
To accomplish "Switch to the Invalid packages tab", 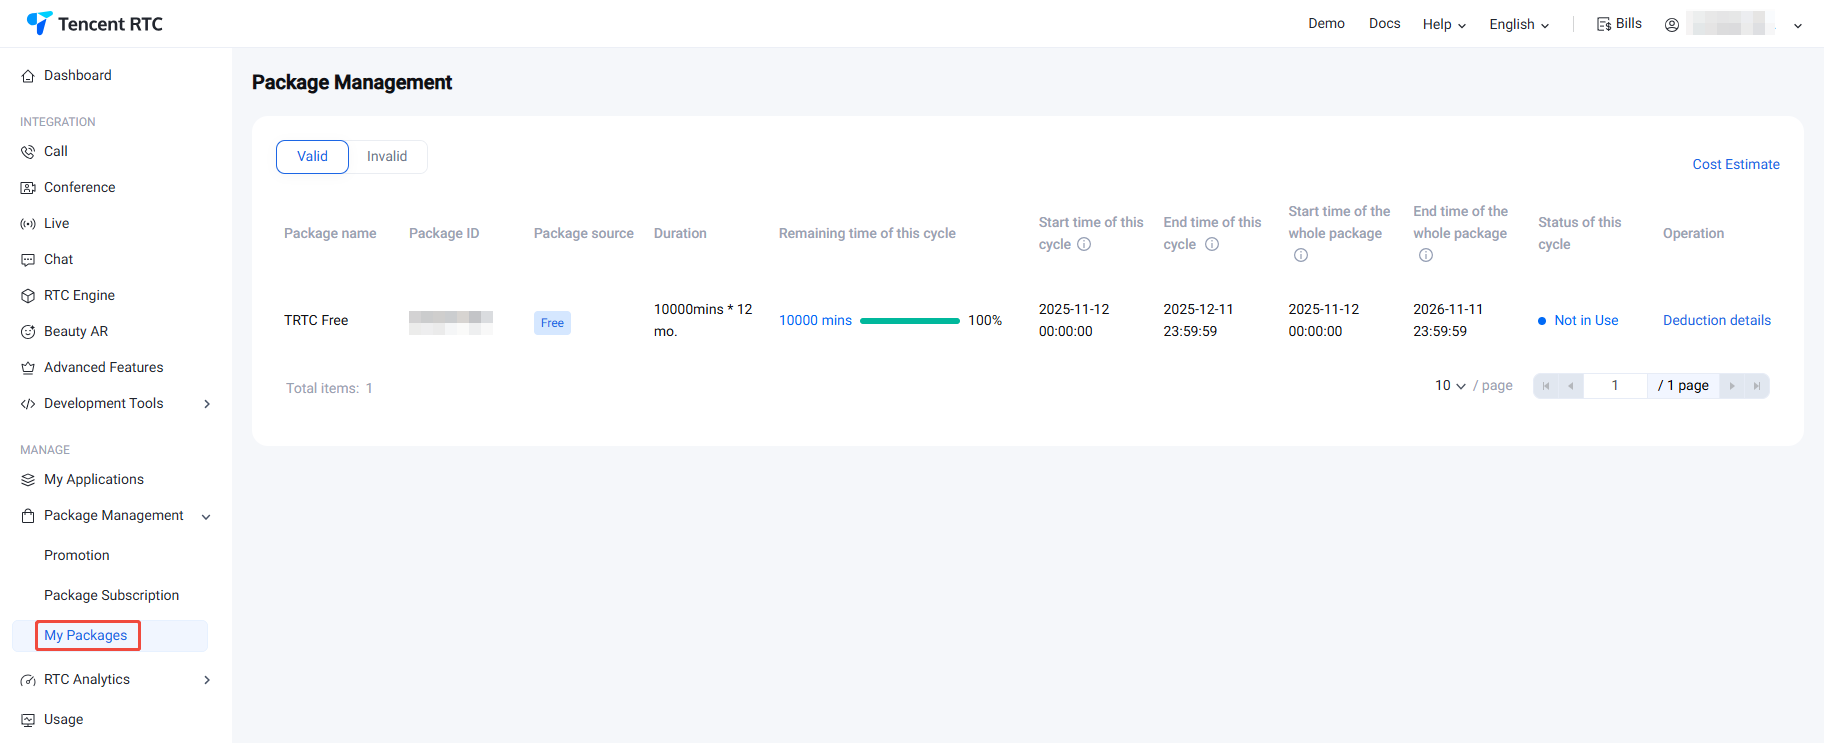I will click(x=387, y=157).
